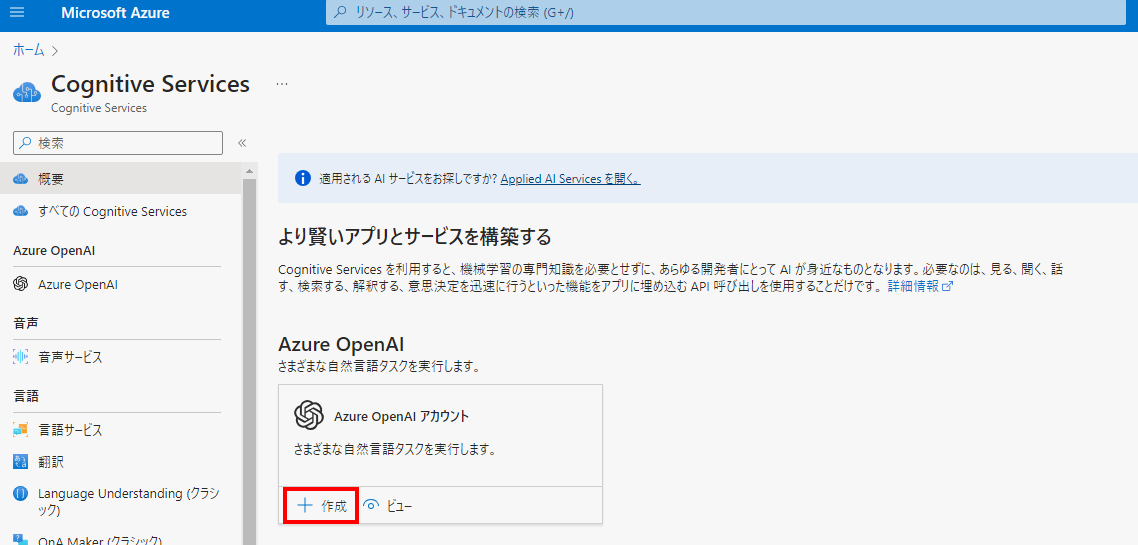Select 概要 in the sidebar
The width and height of the screenshot is (1138, 545).
[x=120, y=179]
